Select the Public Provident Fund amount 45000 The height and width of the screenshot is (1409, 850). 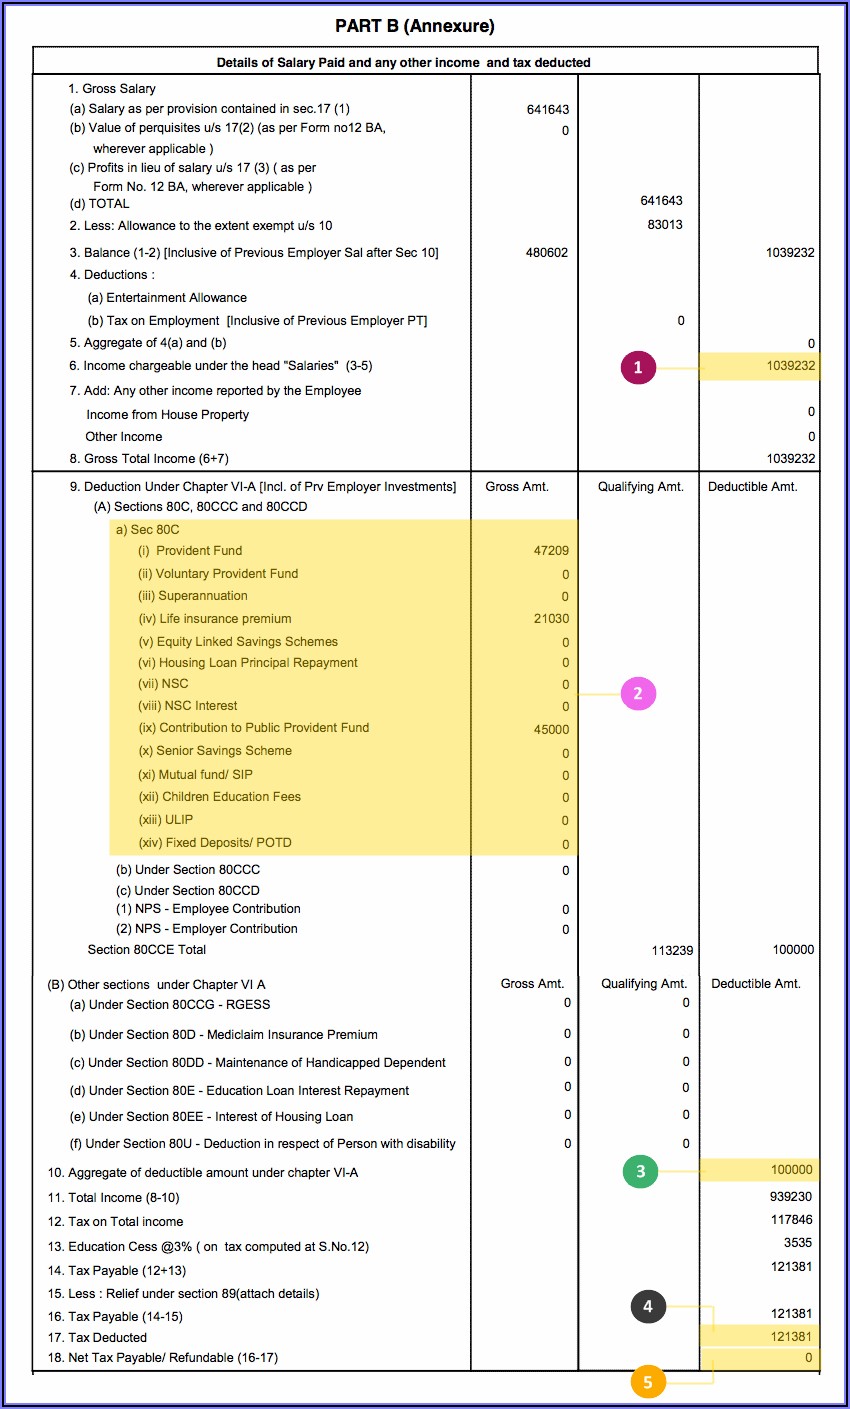(551, 729)
